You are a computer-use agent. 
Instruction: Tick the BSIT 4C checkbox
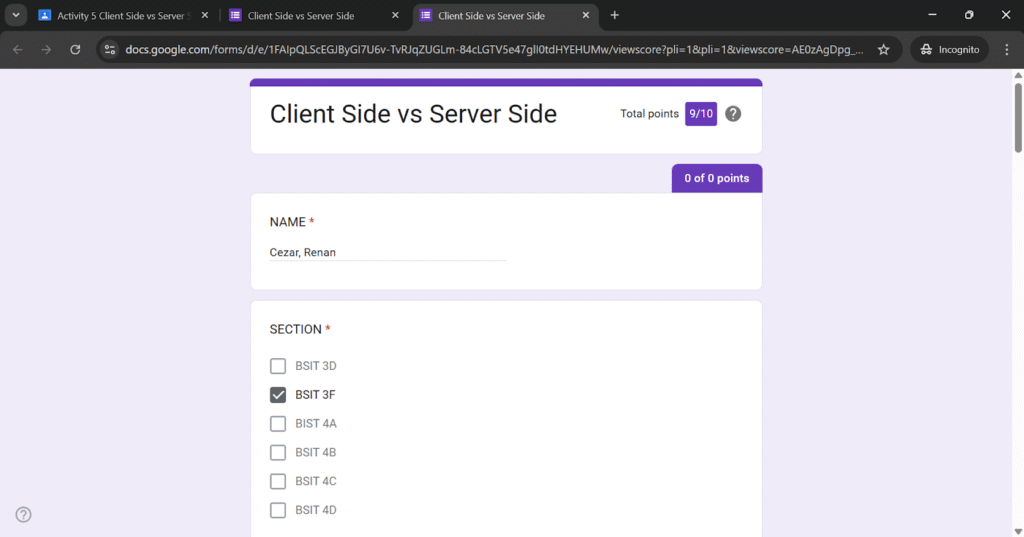tap(278, 481)
